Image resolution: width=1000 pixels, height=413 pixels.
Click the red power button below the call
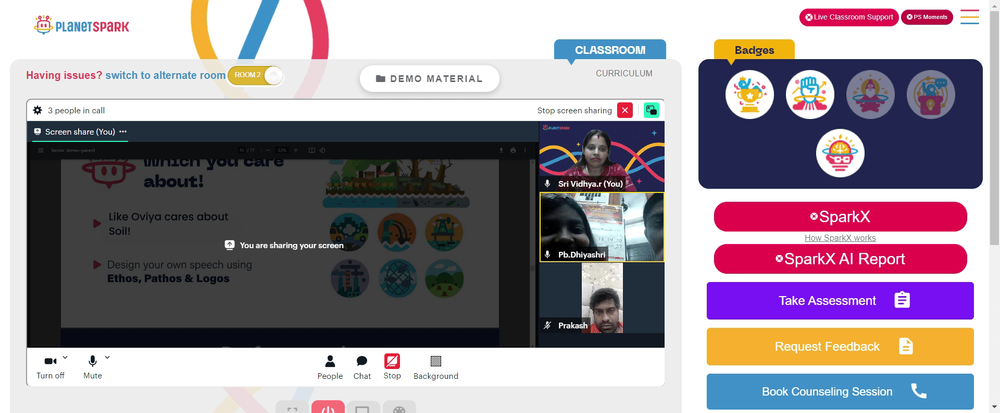[x=328, y=408]
